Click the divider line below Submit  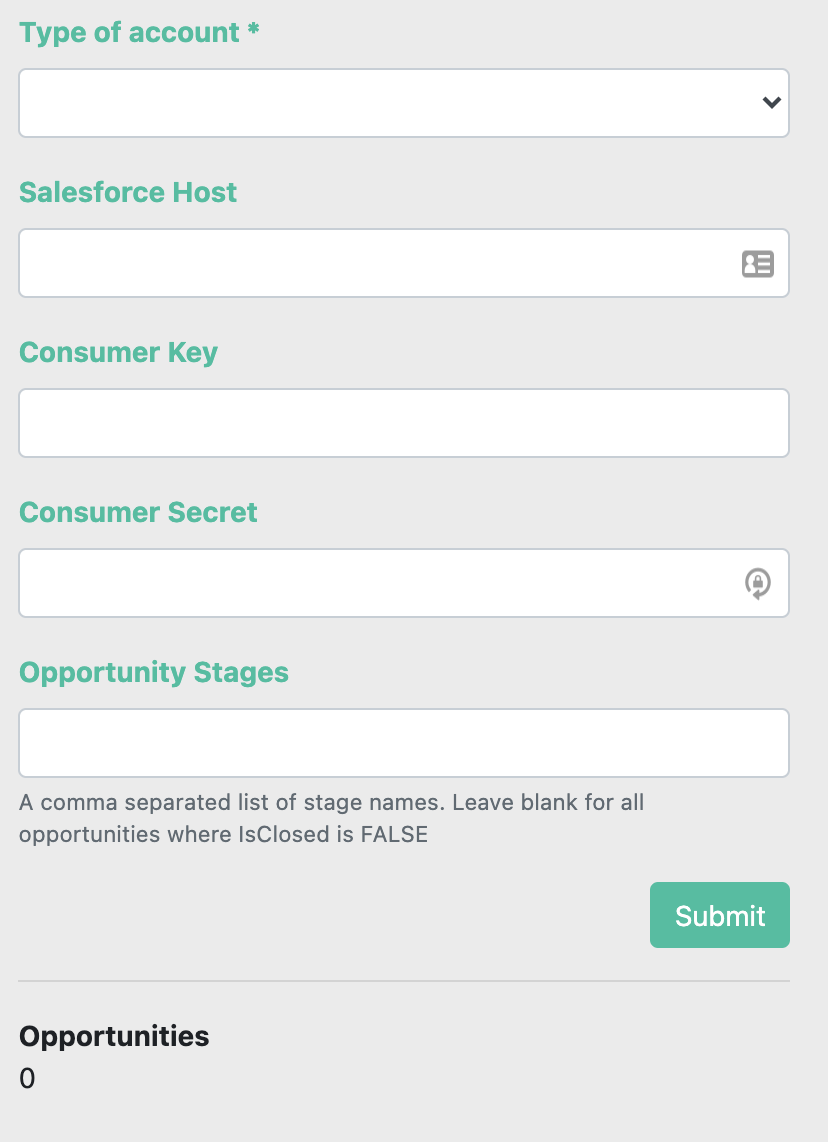coord(404,981)
